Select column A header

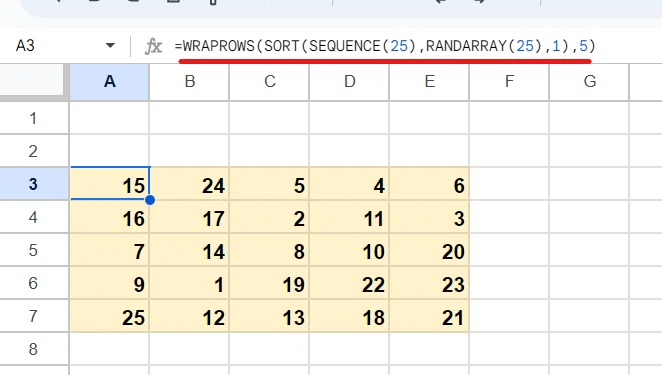[x=109, y=82]
